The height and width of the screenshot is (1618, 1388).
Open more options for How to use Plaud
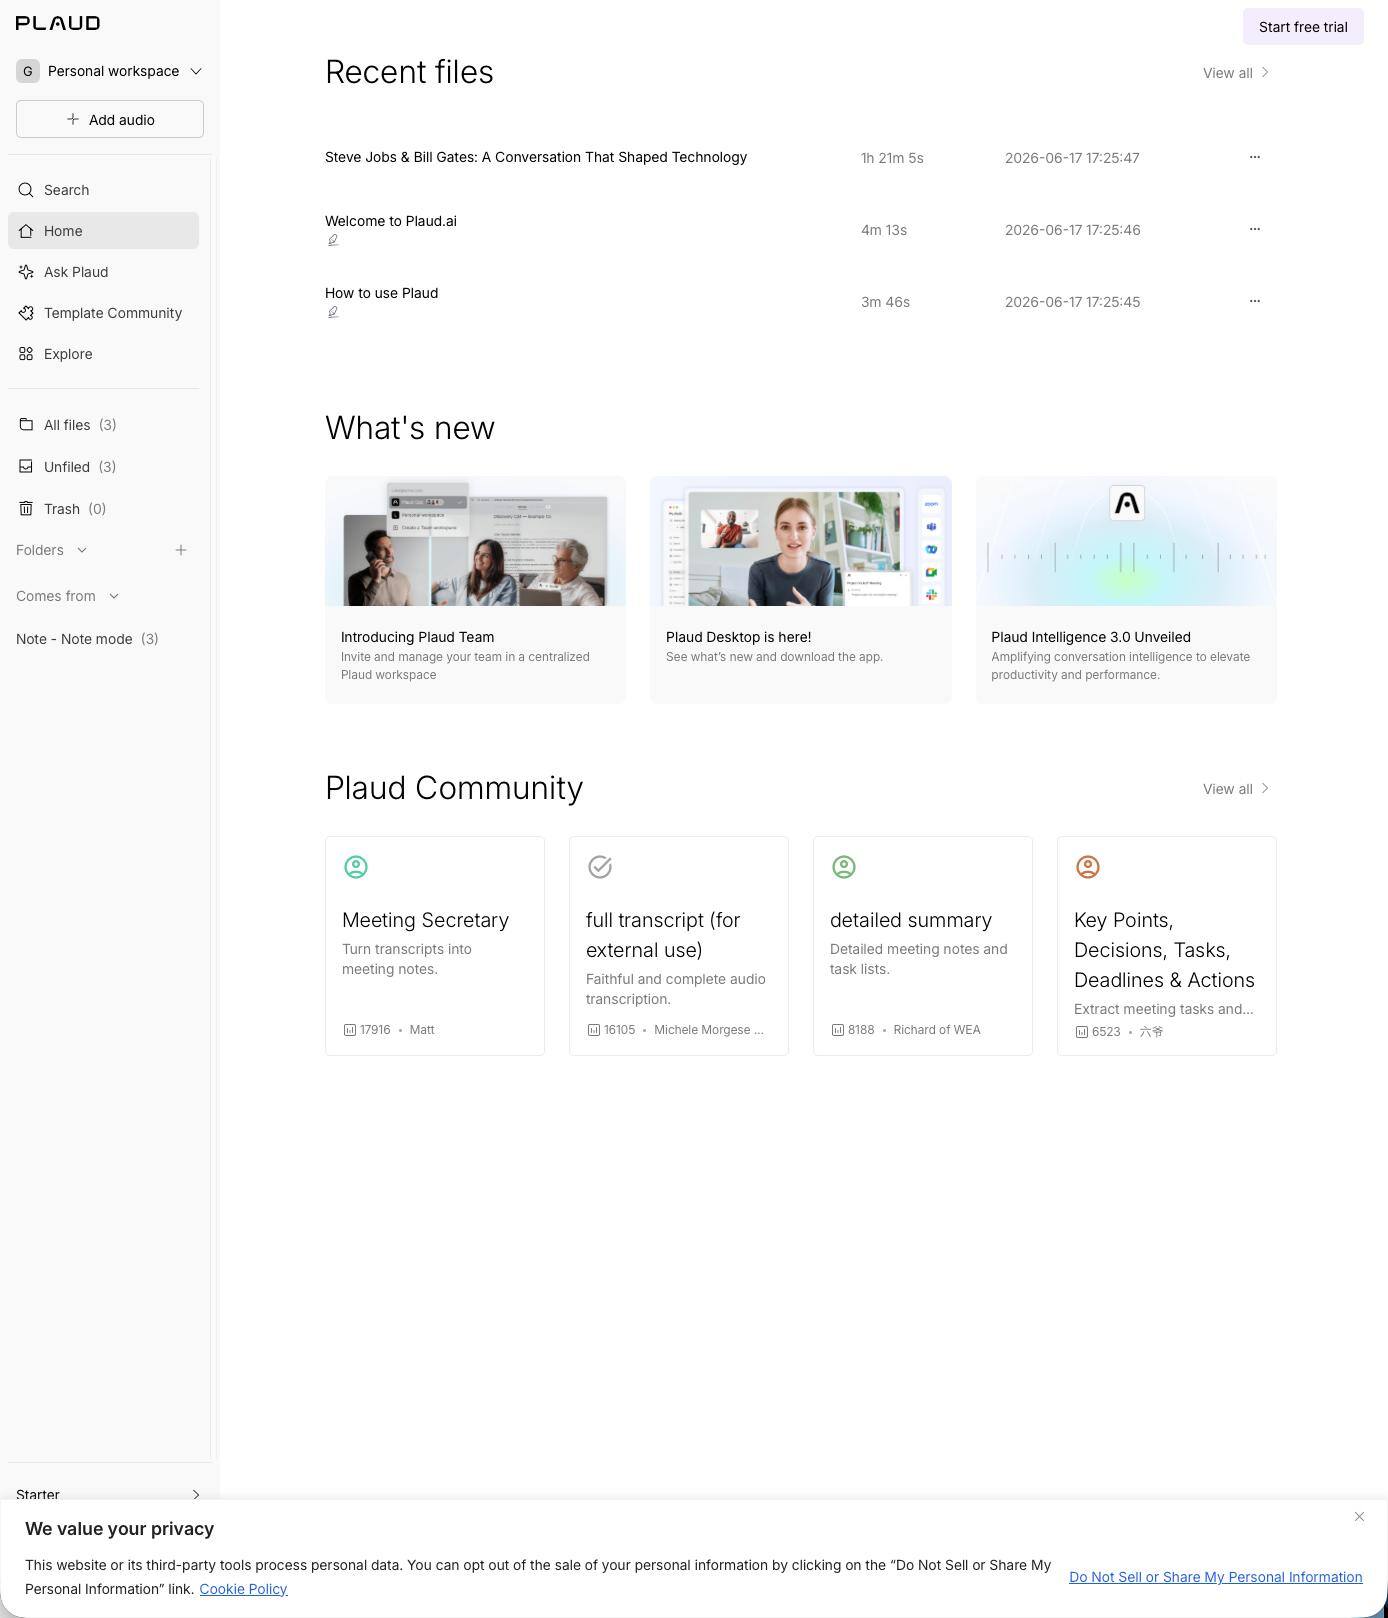click(x=1255, y=301)
